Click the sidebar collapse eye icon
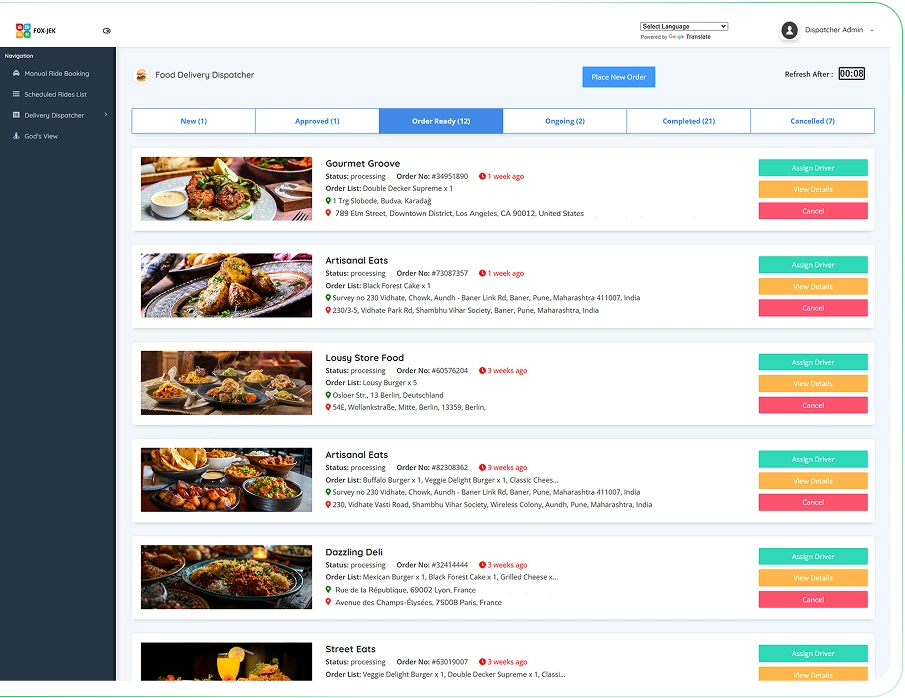Viewport: 905px width, 698px height. coord(107,31)
